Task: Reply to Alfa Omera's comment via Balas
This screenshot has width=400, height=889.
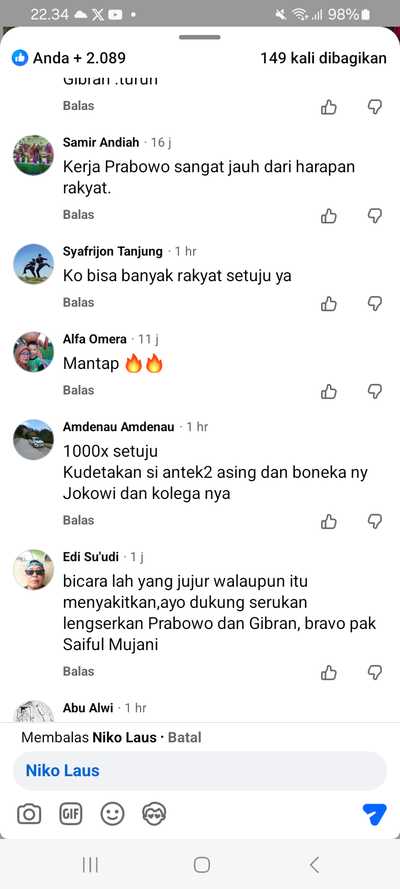Action: 78,390
